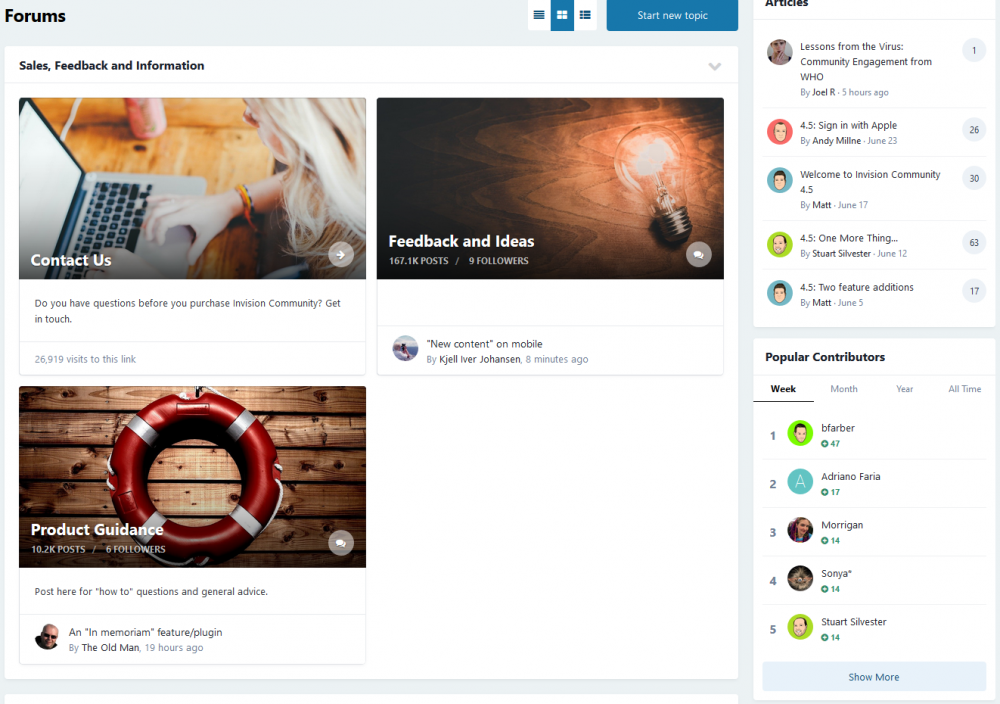Screen dimensions: 1000x704
Task: Click Kjell Iver Johansen's avatar
Action: (405, 350)
